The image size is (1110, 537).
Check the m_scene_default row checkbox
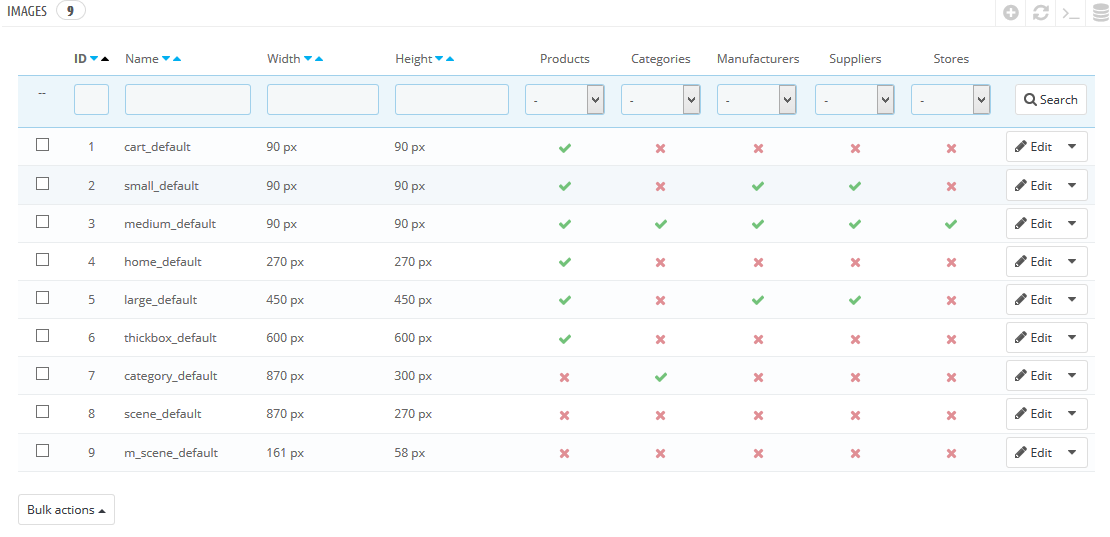click(42, 450)
